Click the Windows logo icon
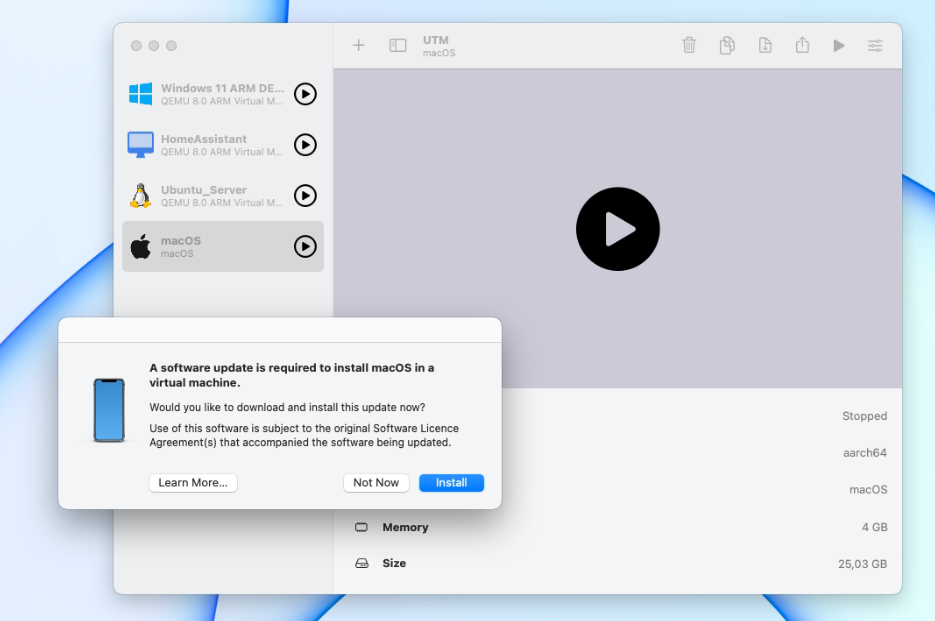Image resolution: width=935 pixels, height=621 pixels. coord(141,94)
